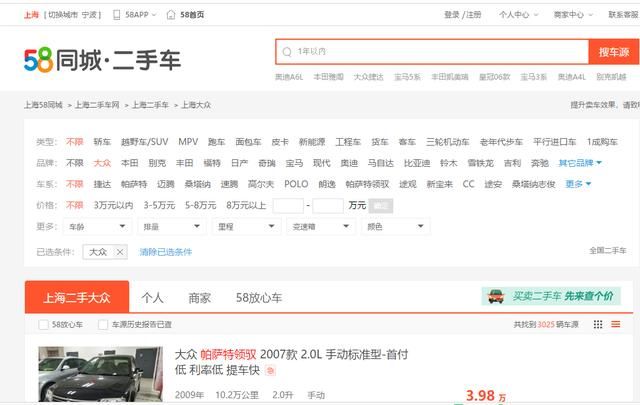Click the search magnifier icon
This screenshot has height=405, width=640.
(x=287, y=52)
